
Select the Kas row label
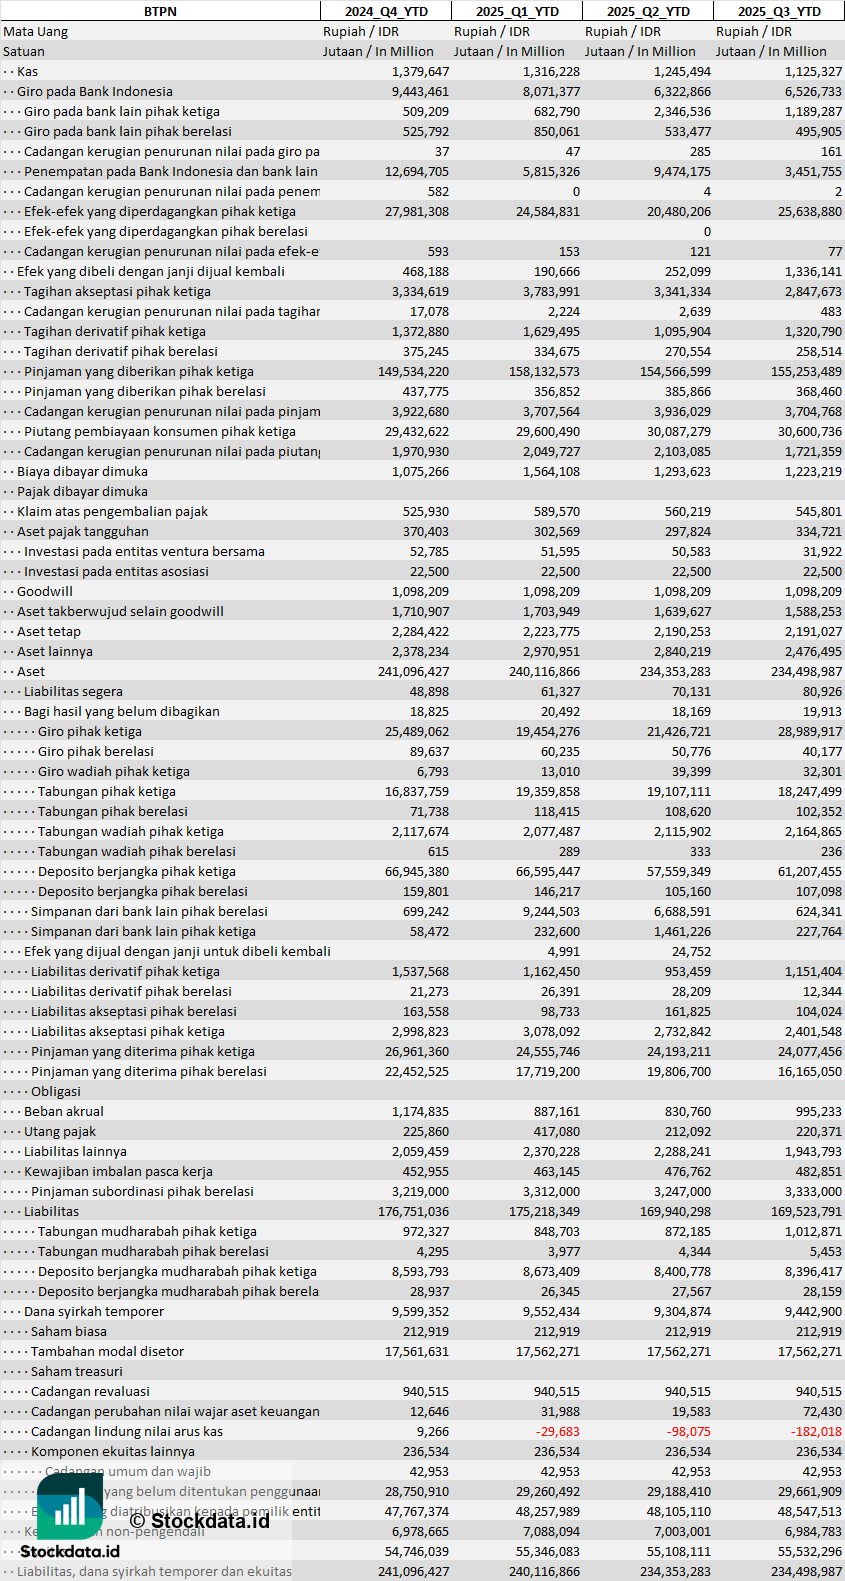pos(28,71)
